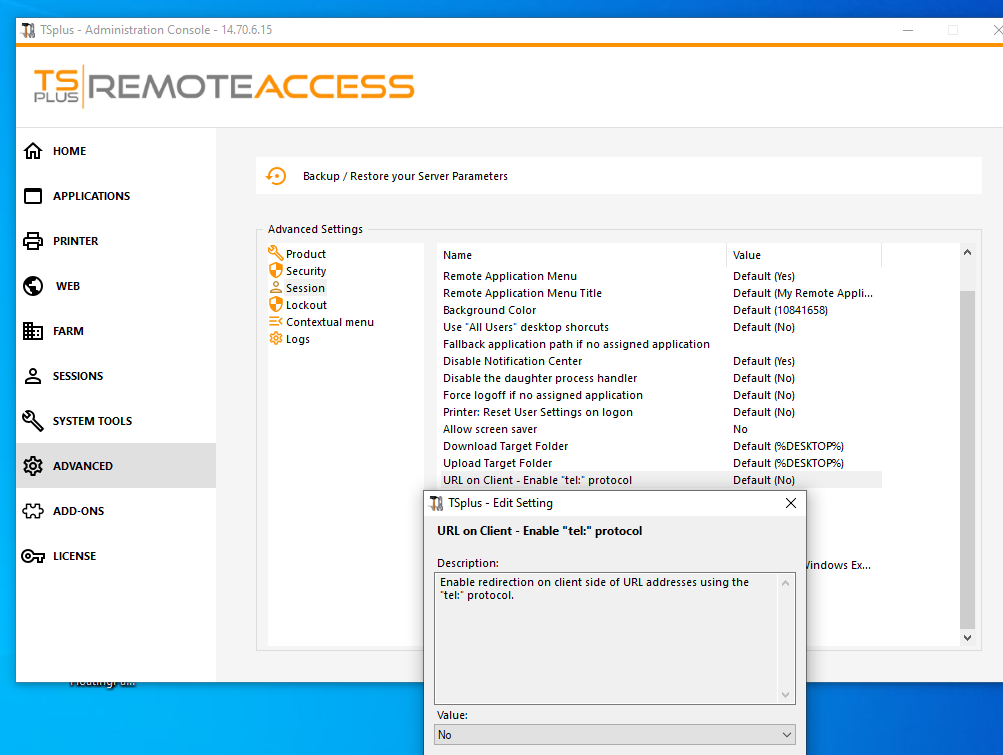Screen dimensions: 1003x755
Task: Open System Tools wrench icon
Action: coord(33,421)
